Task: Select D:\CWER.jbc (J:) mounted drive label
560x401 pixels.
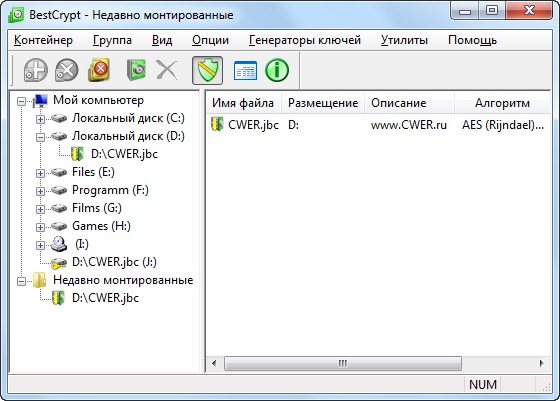Action: tap(114, 262)
